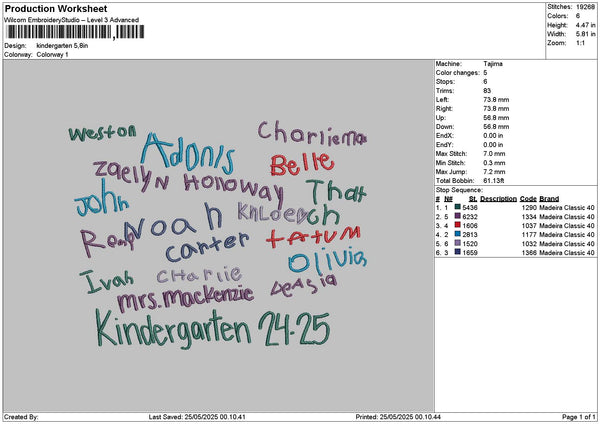Select the Colorway 1 value
This screenshot has width=600, height=424.
coord(52,55)
